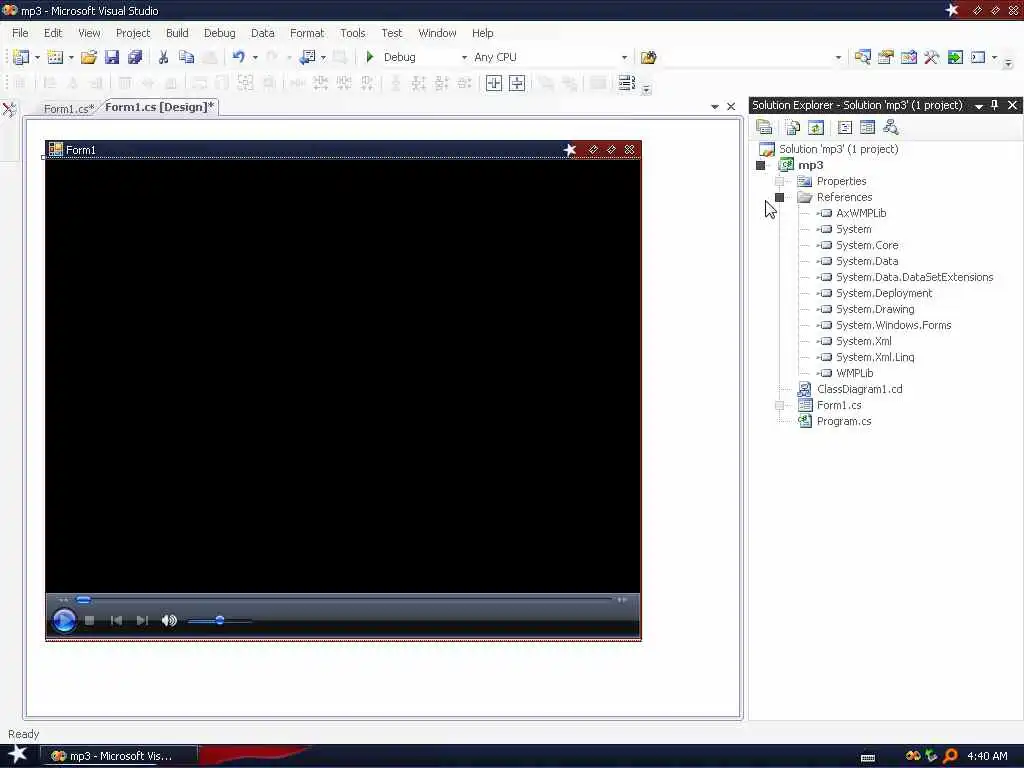Viewport: 1024px width, 768px height.
Task: Open the Properties Window toolbar icon
Action: click(x=886, y=57)
